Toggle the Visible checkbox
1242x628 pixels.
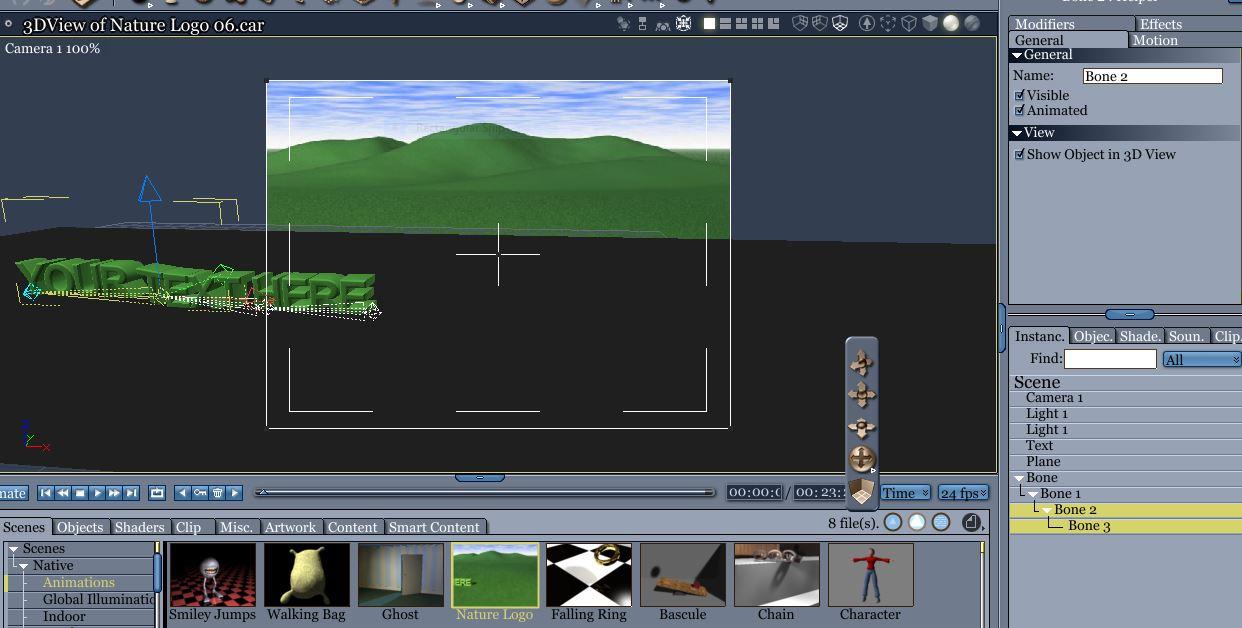(1020, 95)
